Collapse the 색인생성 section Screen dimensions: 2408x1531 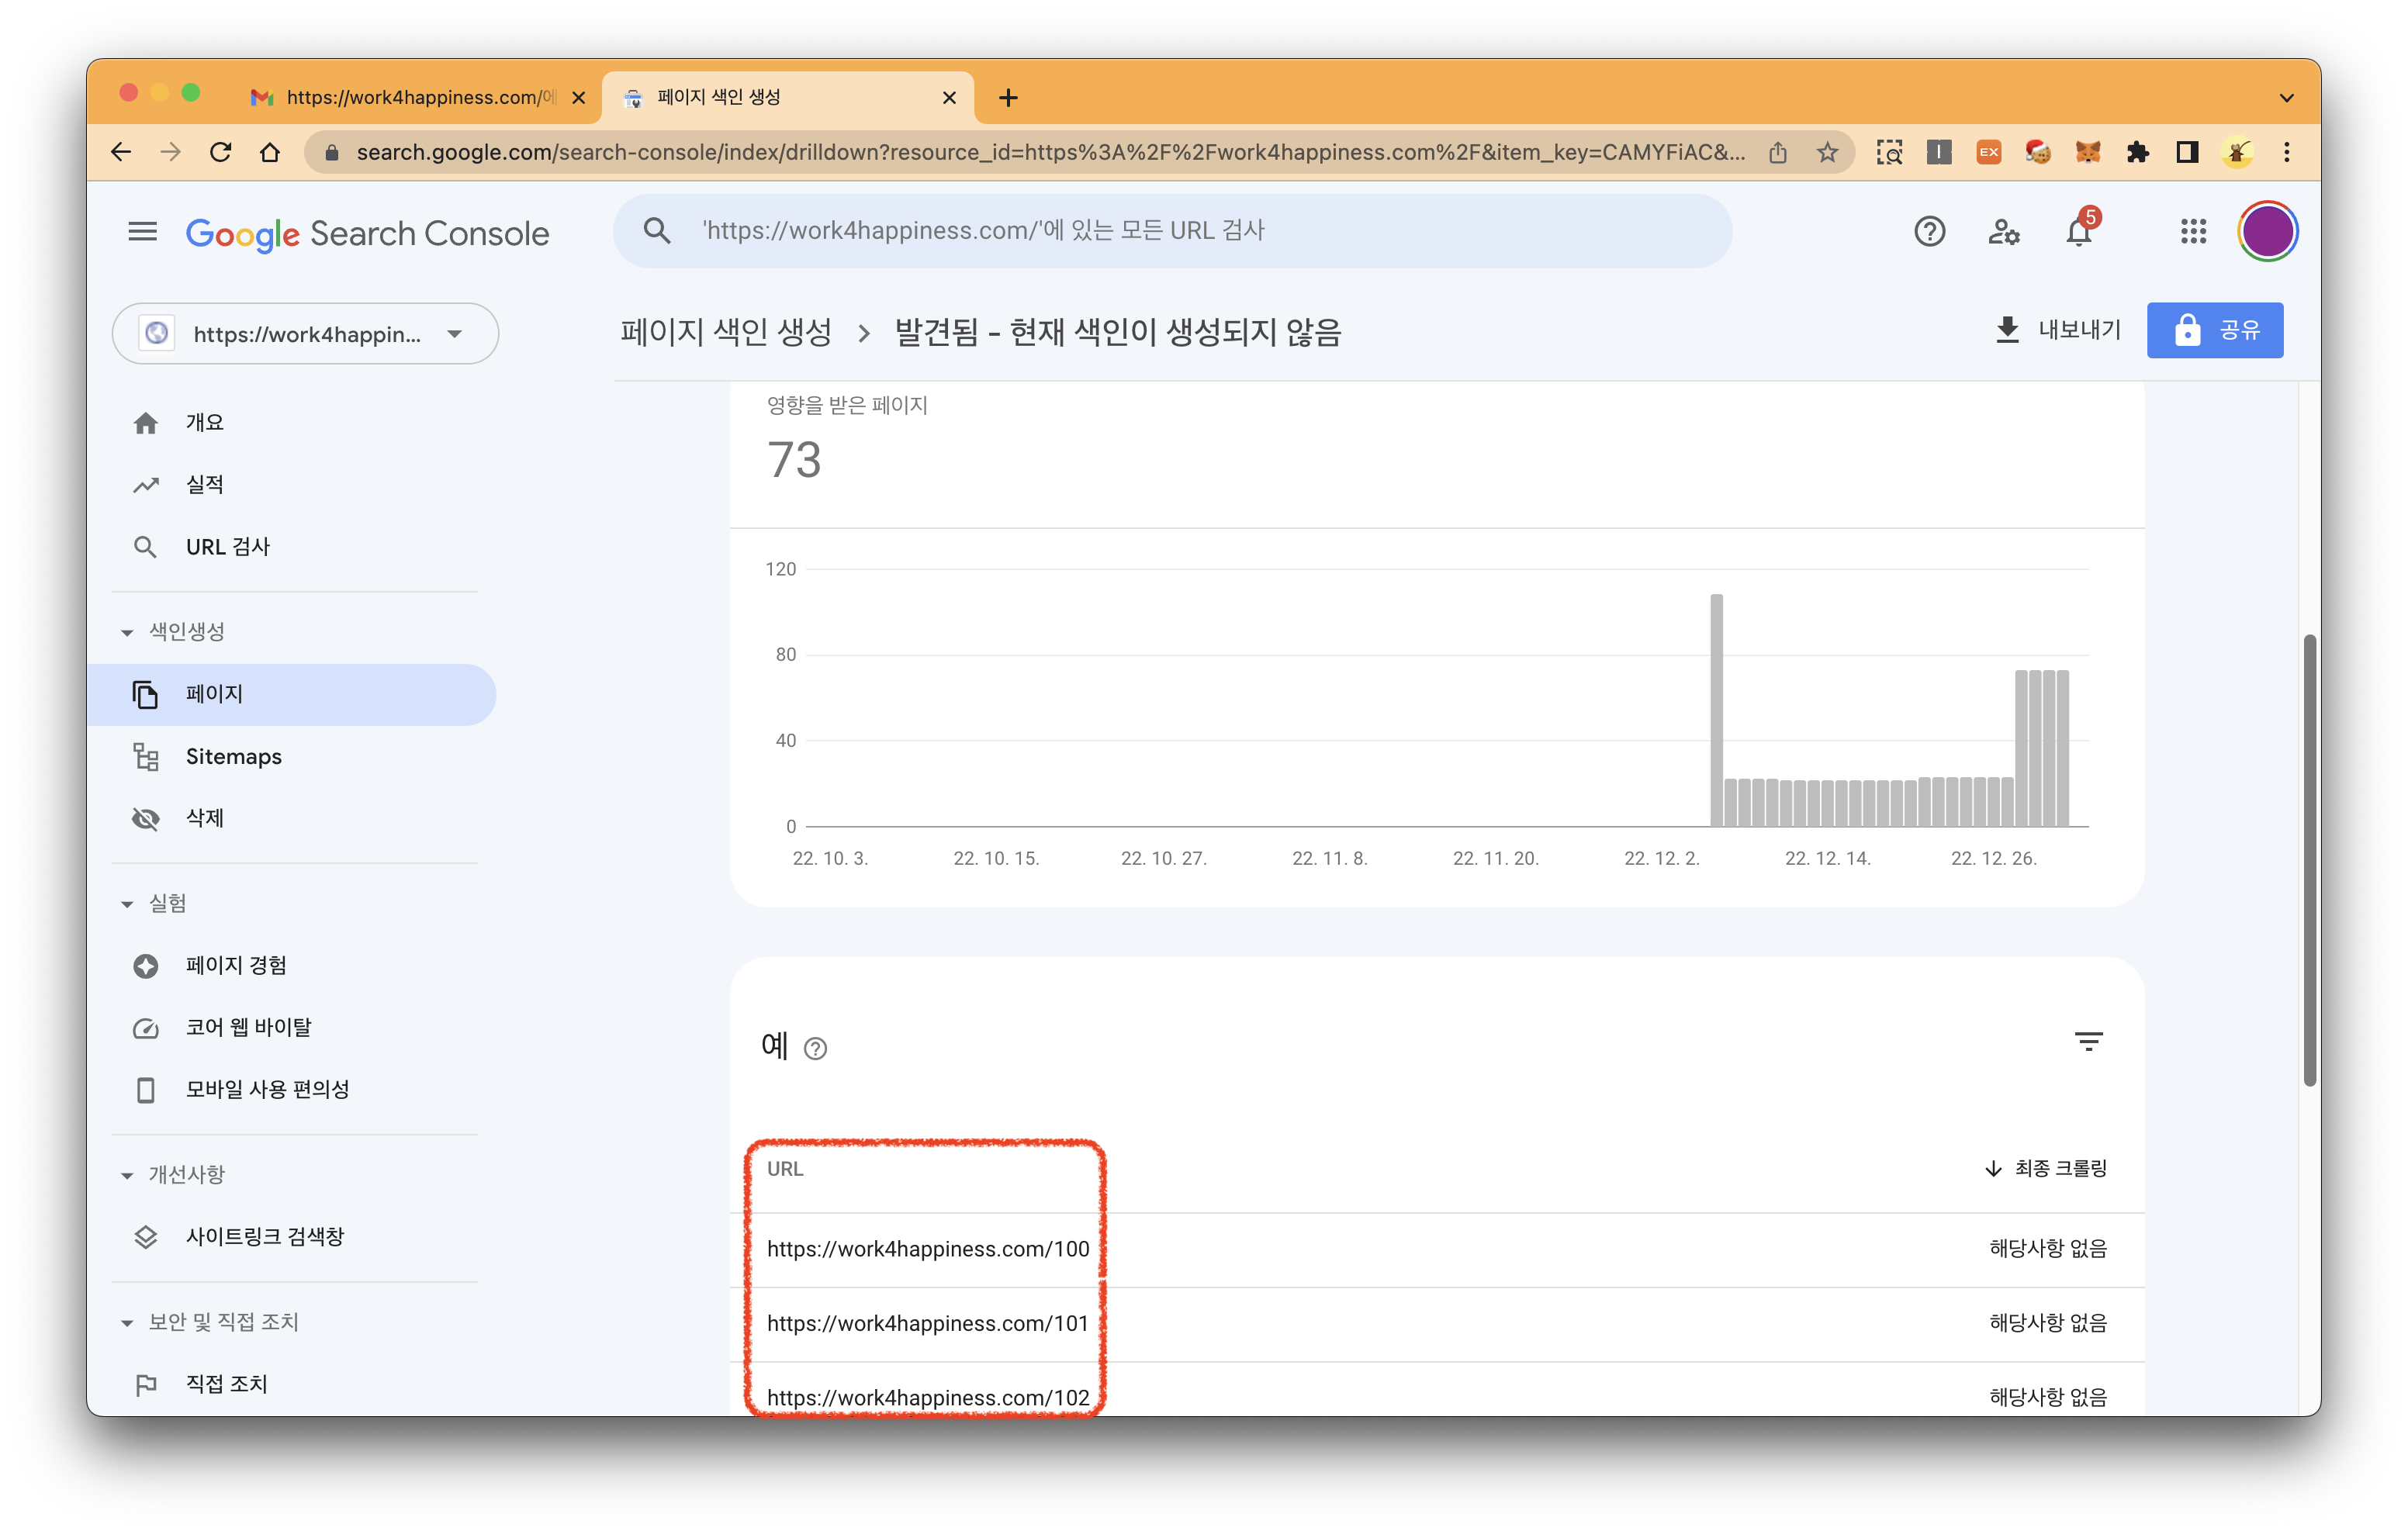[127, 631]
